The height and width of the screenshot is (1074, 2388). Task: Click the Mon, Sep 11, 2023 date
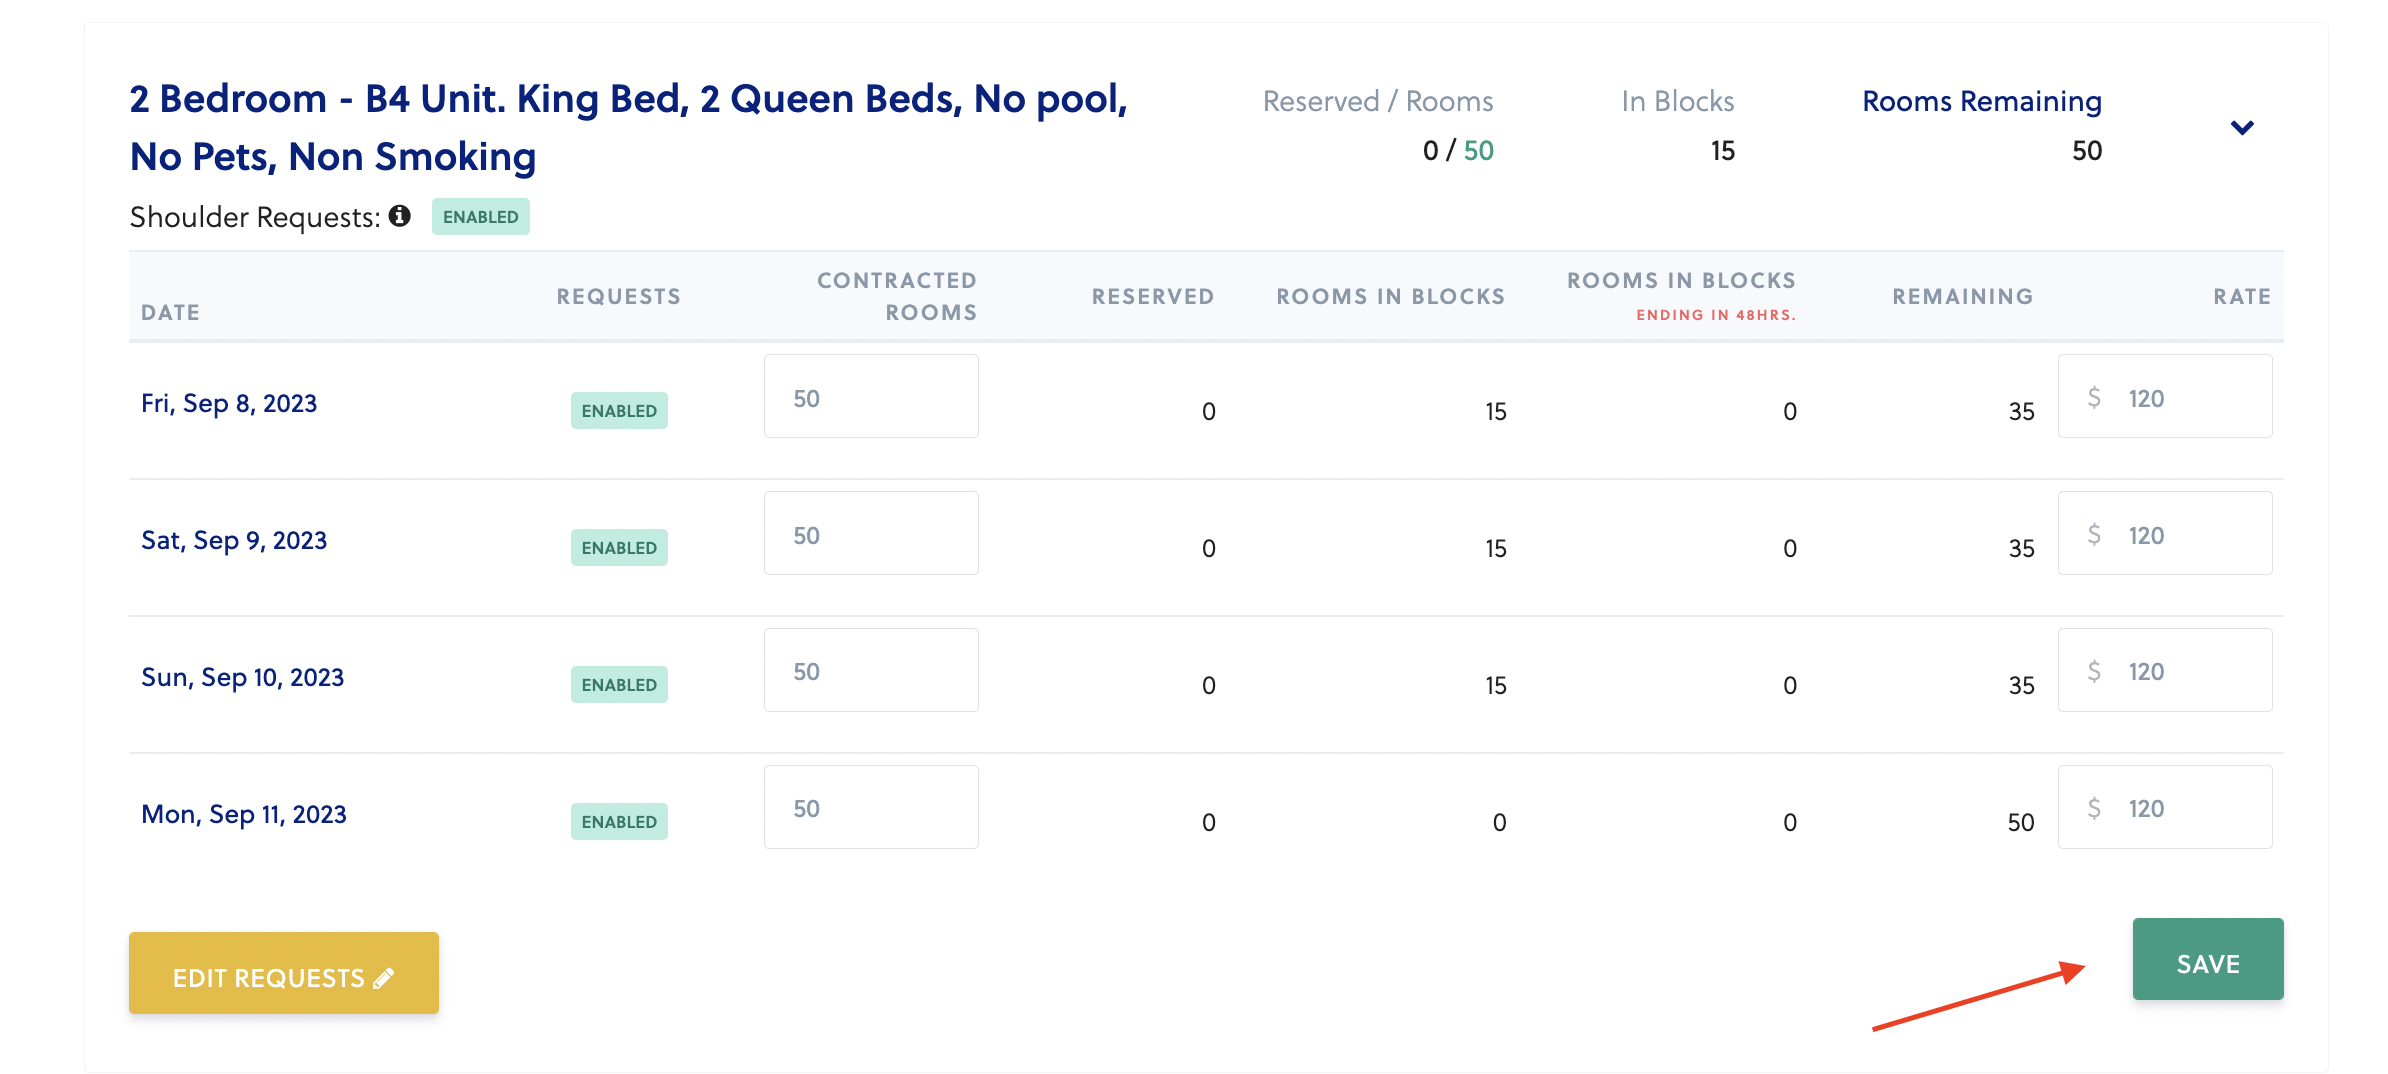(244, 814)
